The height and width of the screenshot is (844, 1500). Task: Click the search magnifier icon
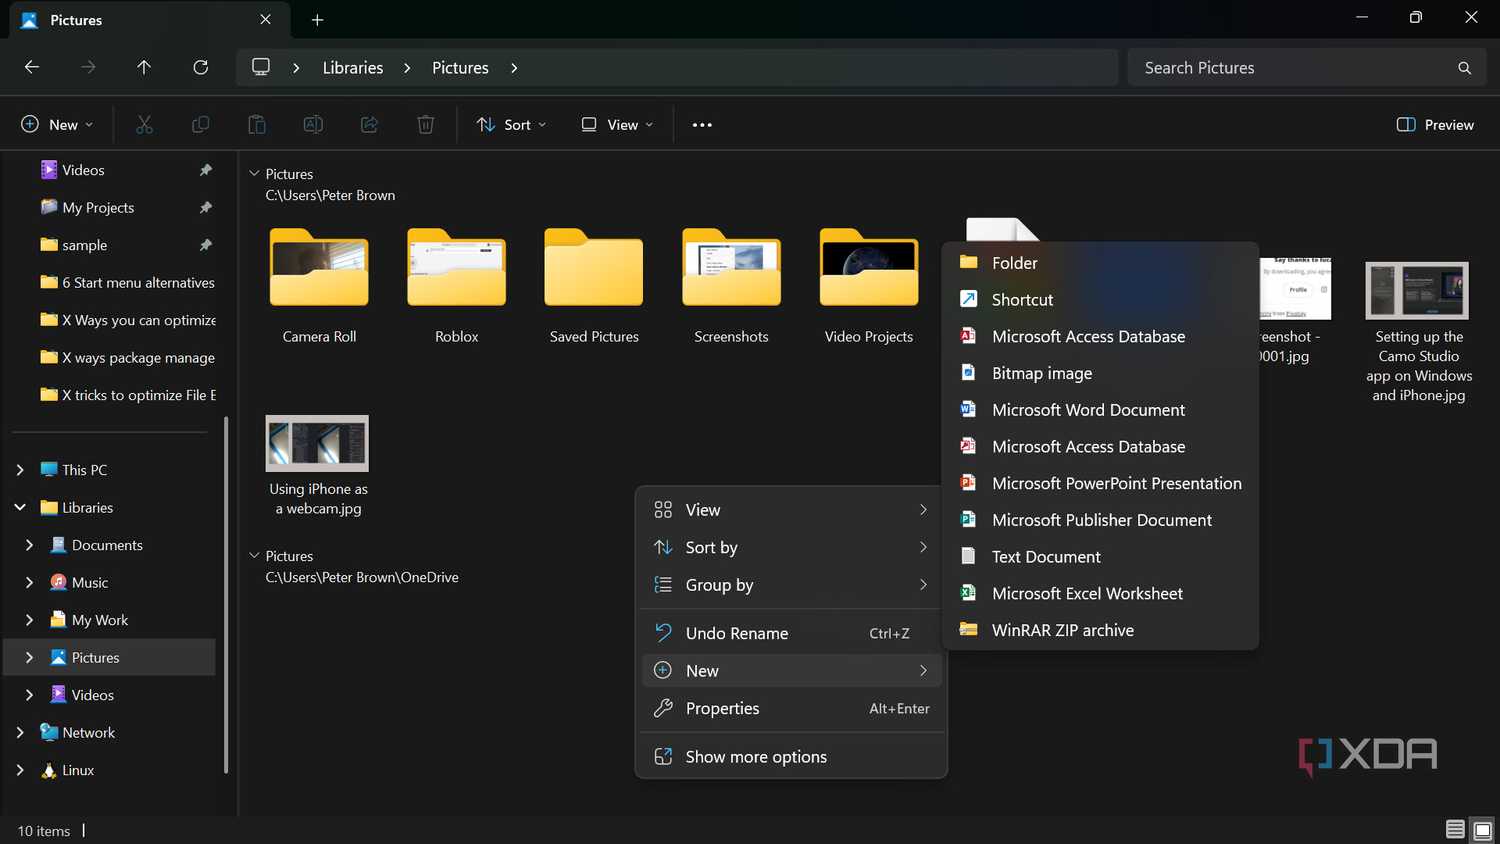[x=1464, y=68]
